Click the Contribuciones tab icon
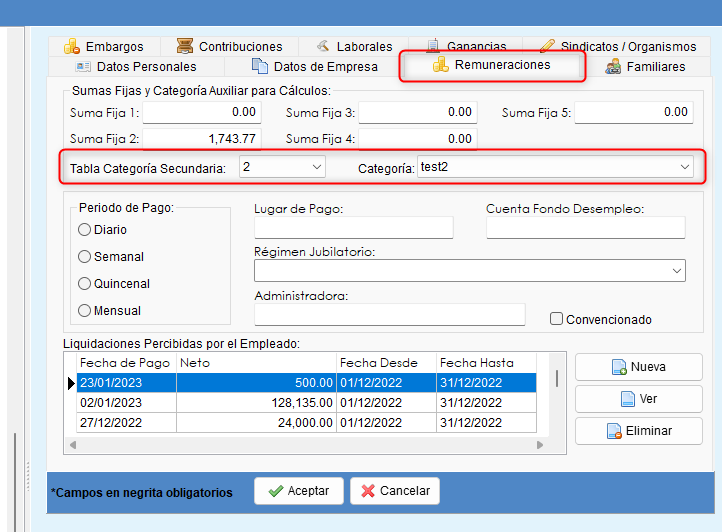This screenshot has width=722, height=532. click(184, 46)
